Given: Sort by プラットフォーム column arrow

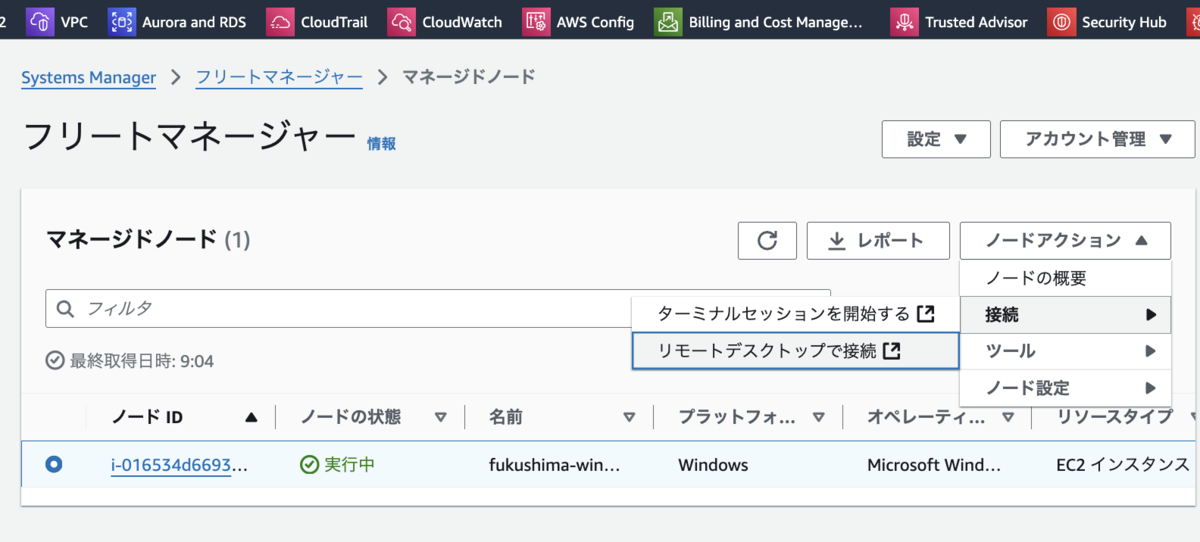Looking at the screenshot, I should coord(818,417).
